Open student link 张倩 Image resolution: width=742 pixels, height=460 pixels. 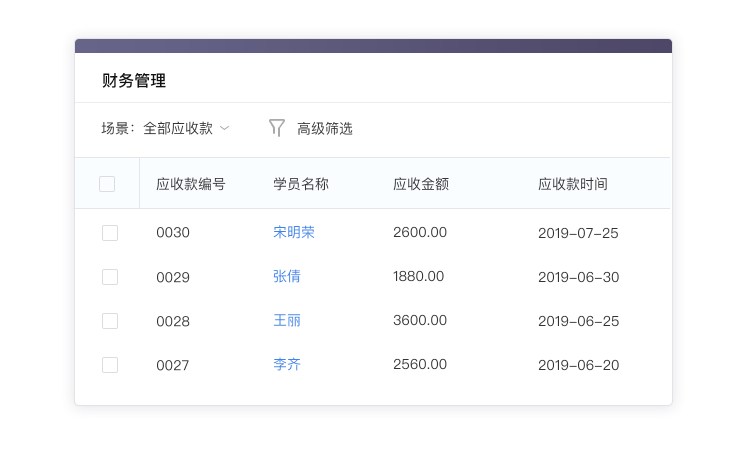[x=287, y=276]
